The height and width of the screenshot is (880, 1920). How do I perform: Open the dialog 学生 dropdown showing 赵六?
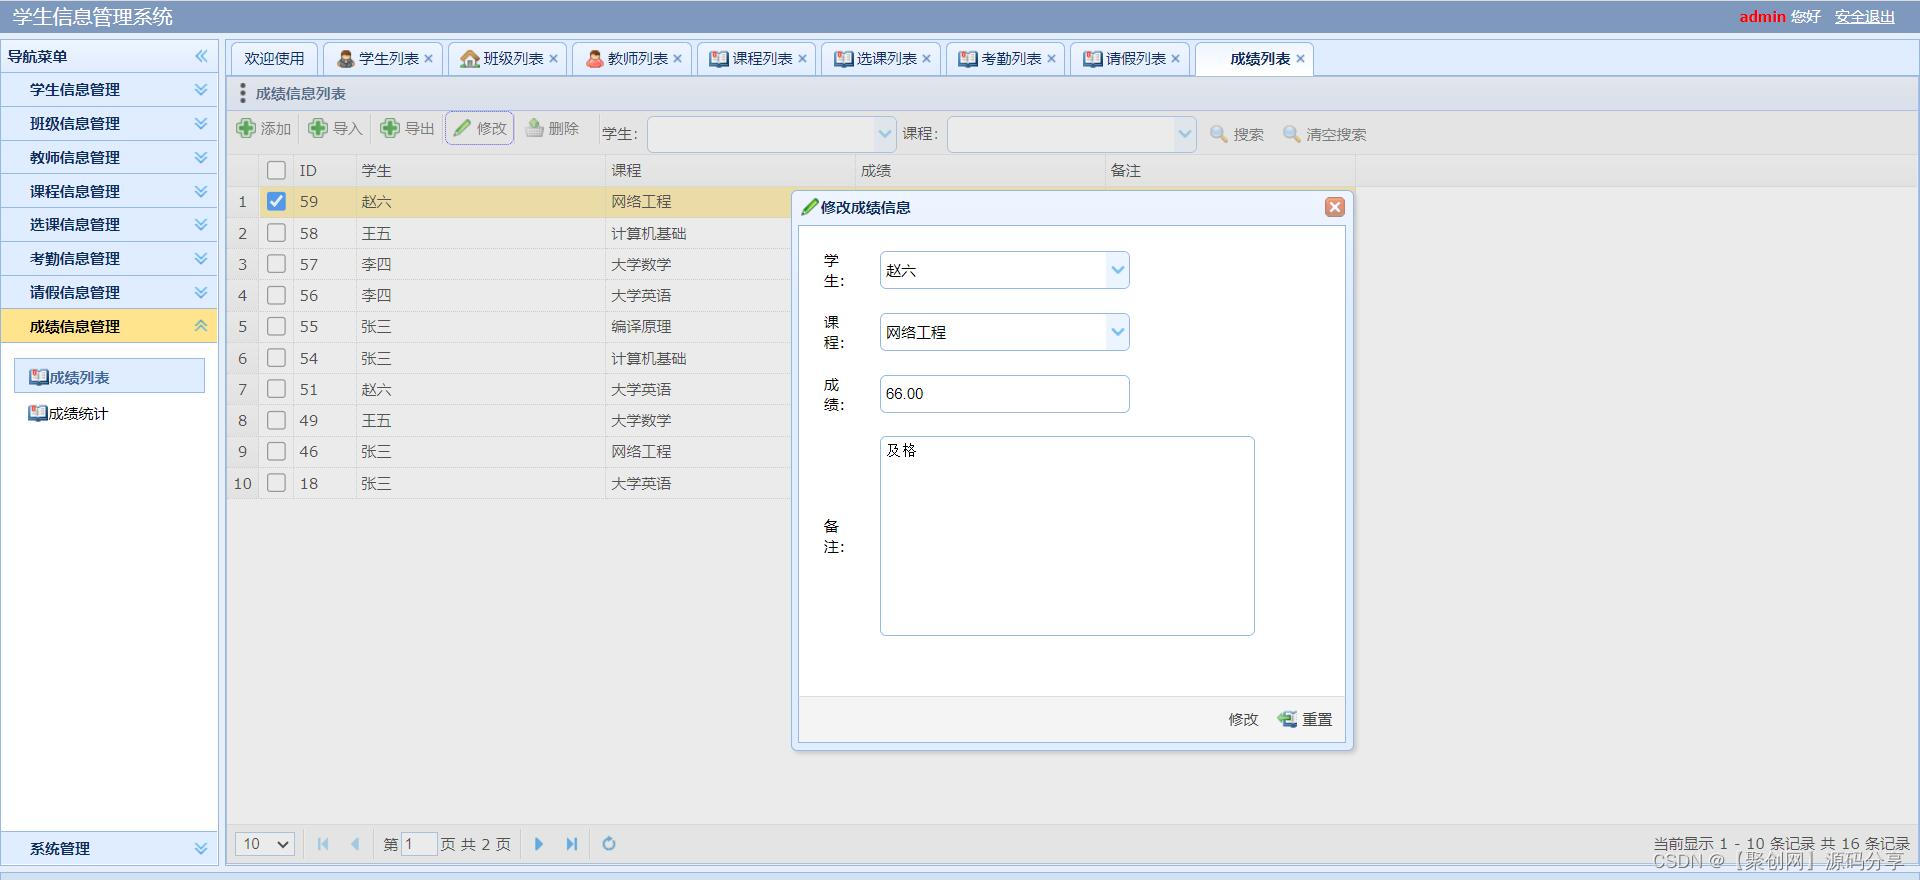1117,270
